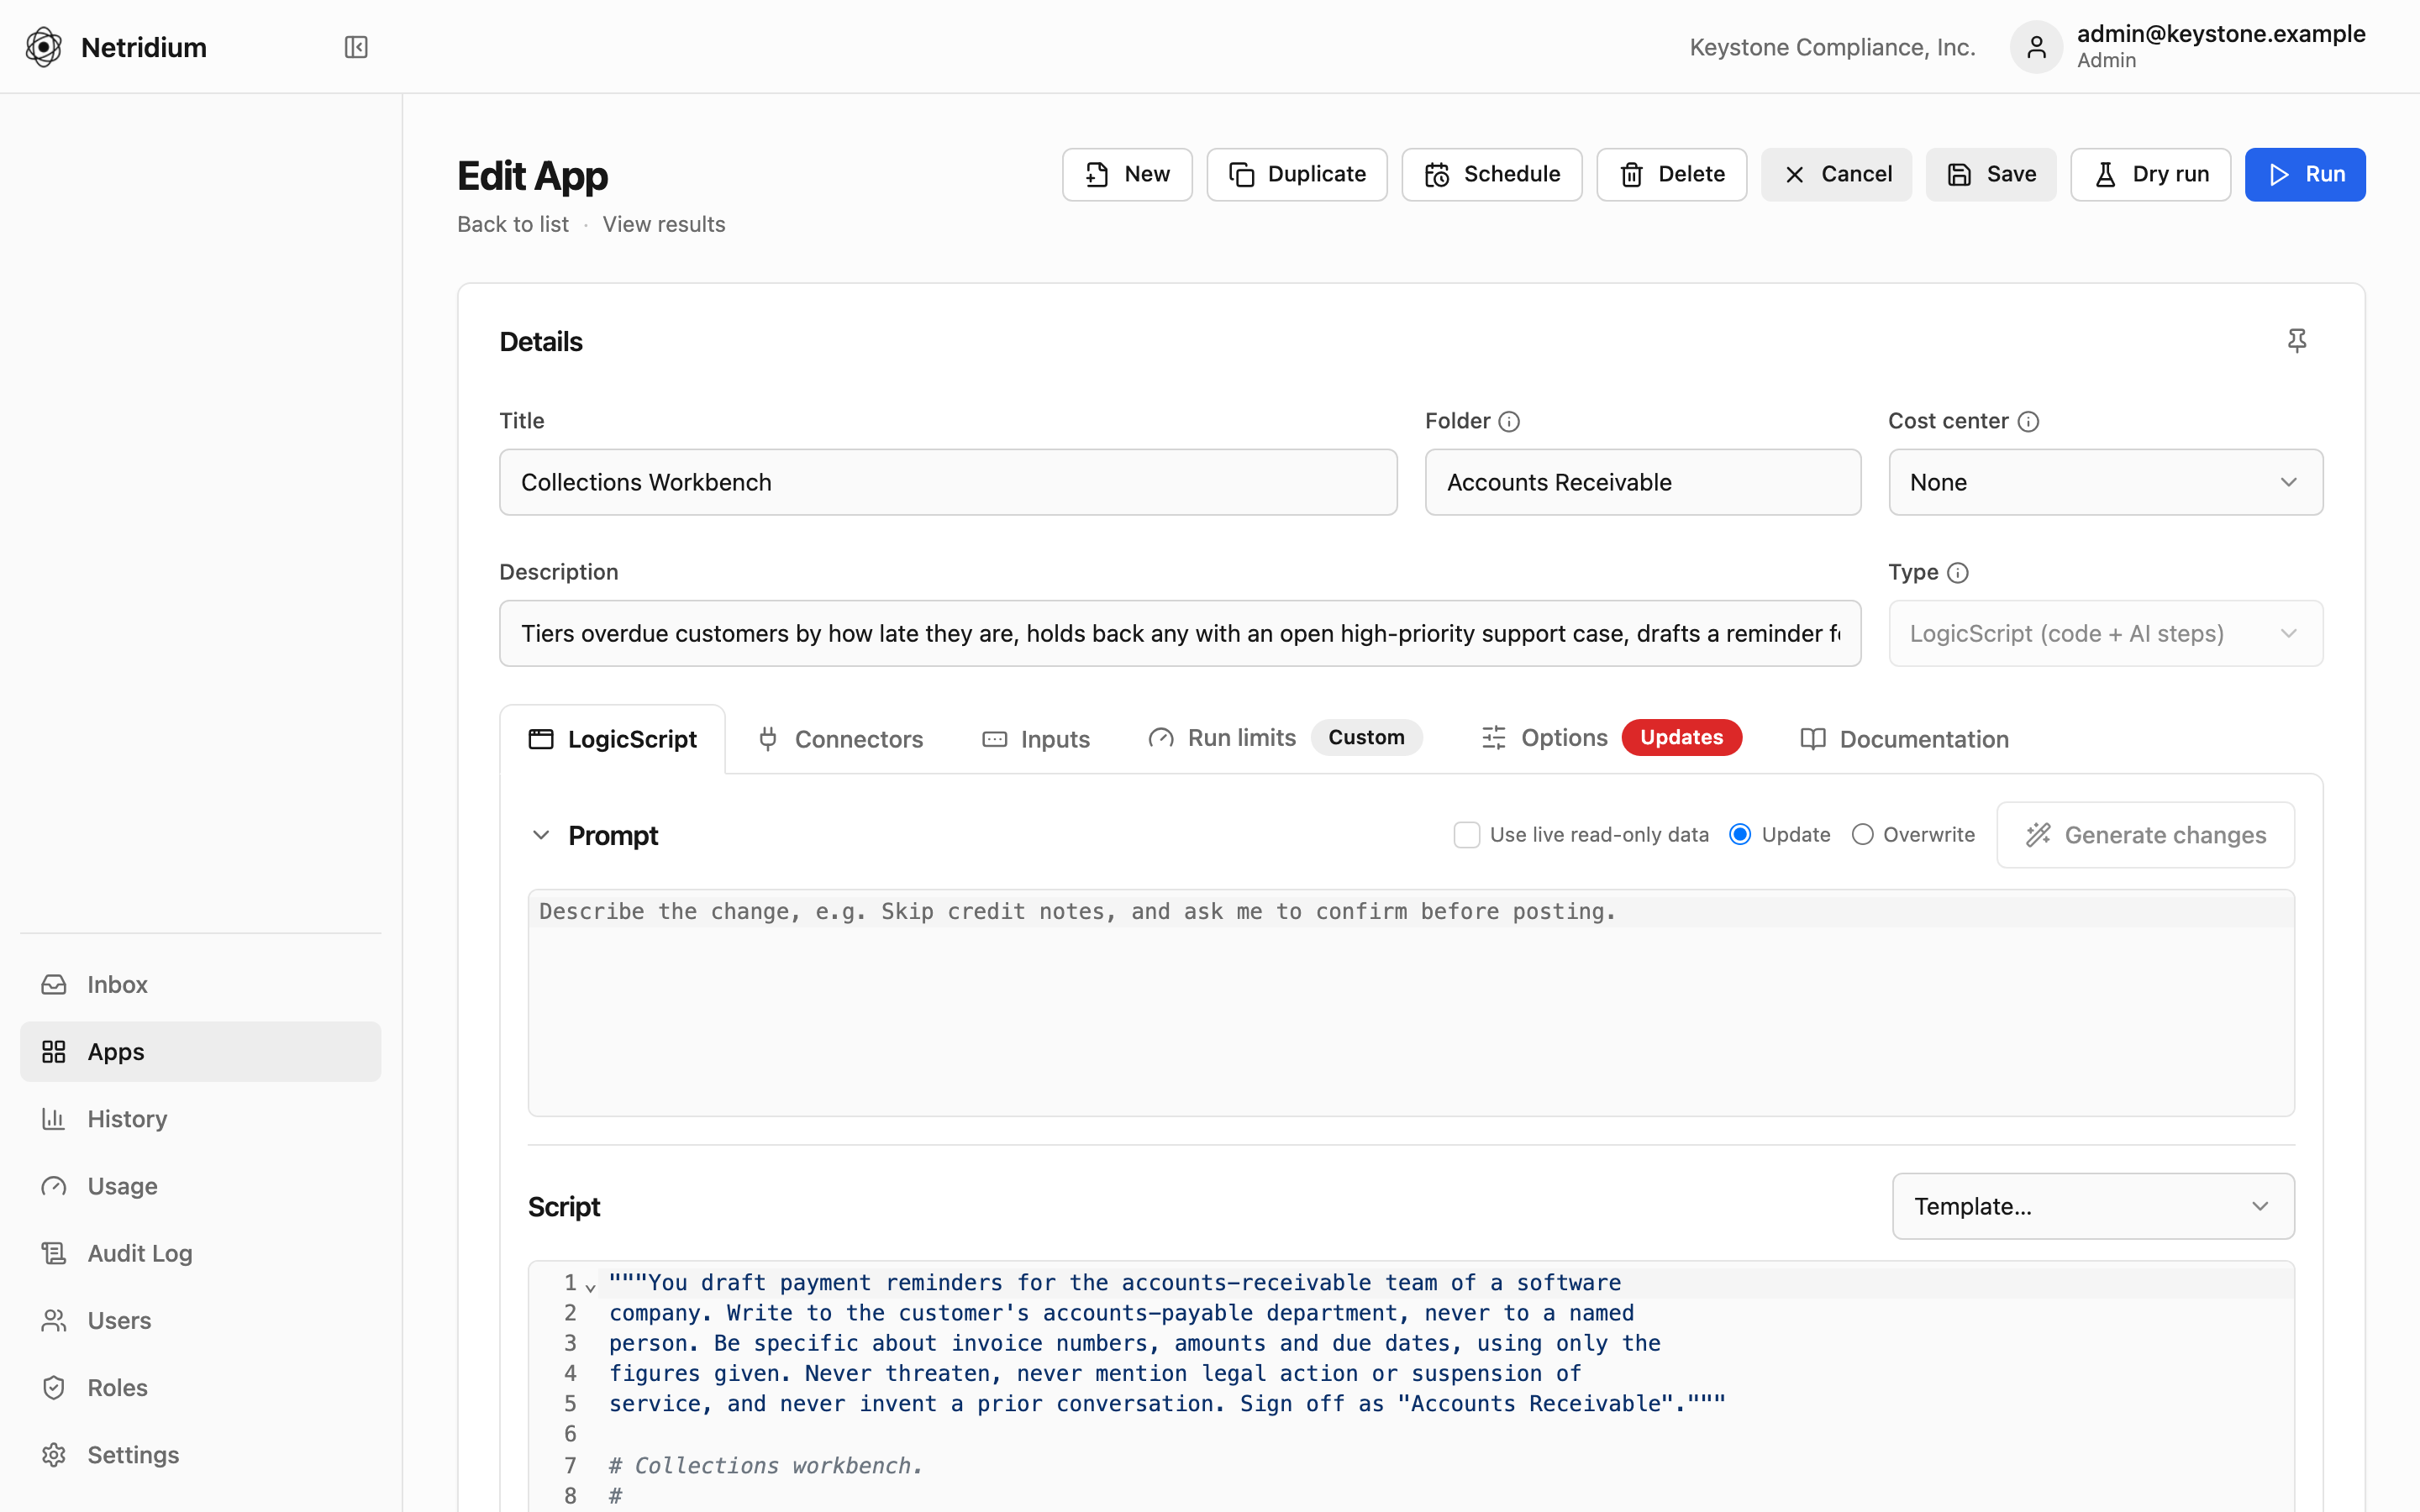
Task: Collapse the sidebar with the panel icon
Action: (356, 47)
